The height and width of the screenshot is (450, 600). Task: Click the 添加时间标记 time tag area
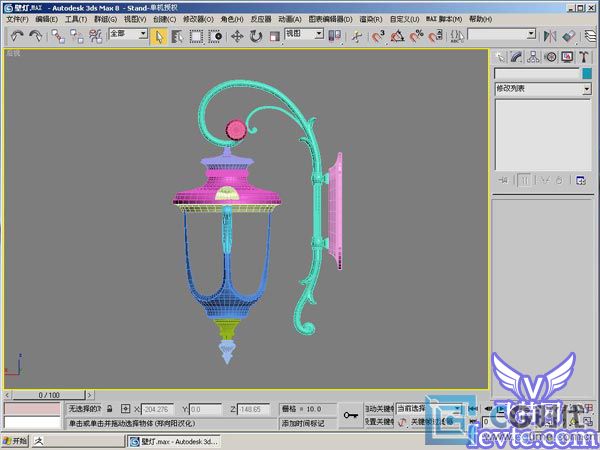308,423
